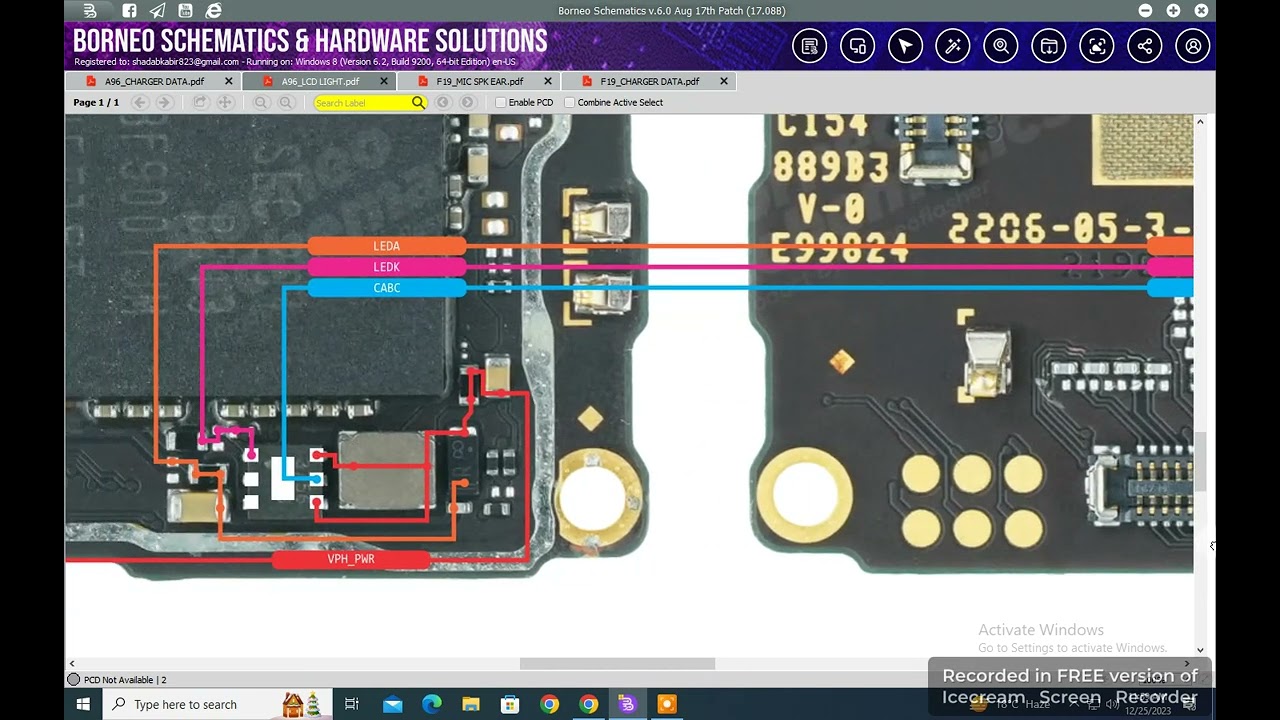Zoom out with the minus magnifier
Image resolution: width=1280 pixels, height=720 pixels.
coord(261,102)
